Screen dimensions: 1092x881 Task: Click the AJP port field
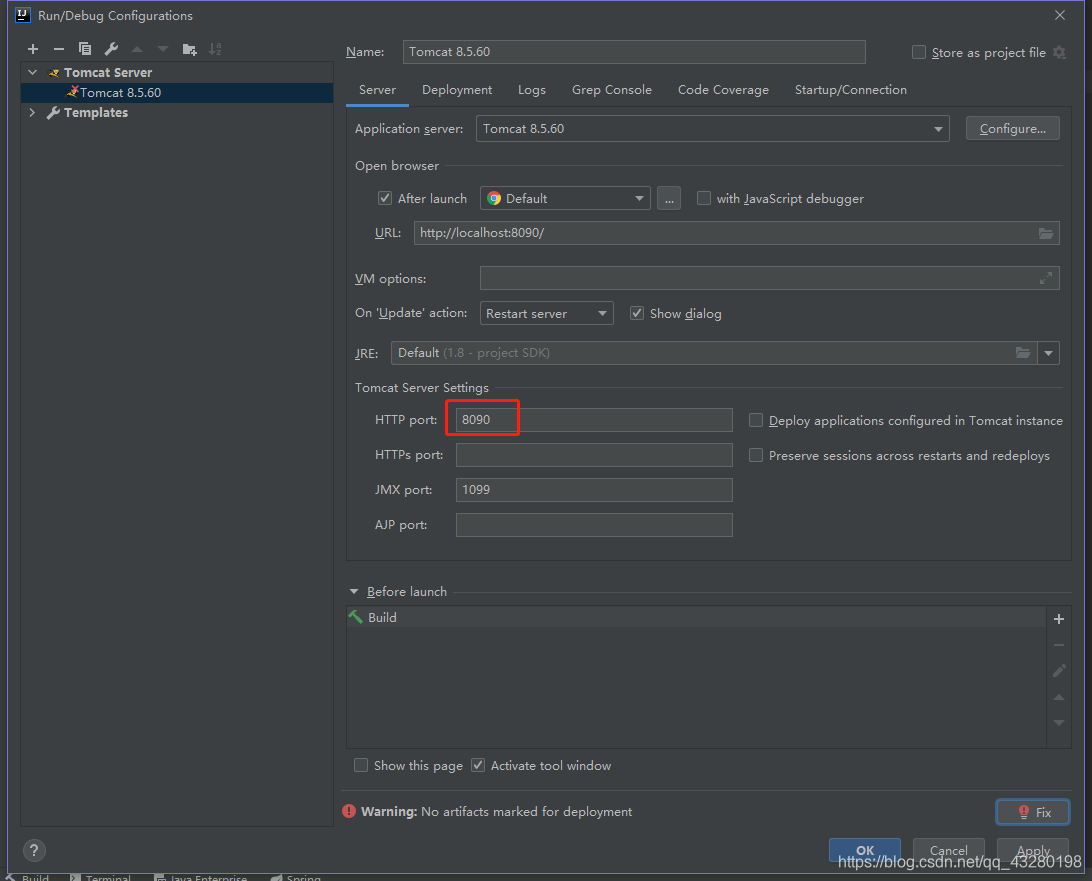(x=594, y=524)
